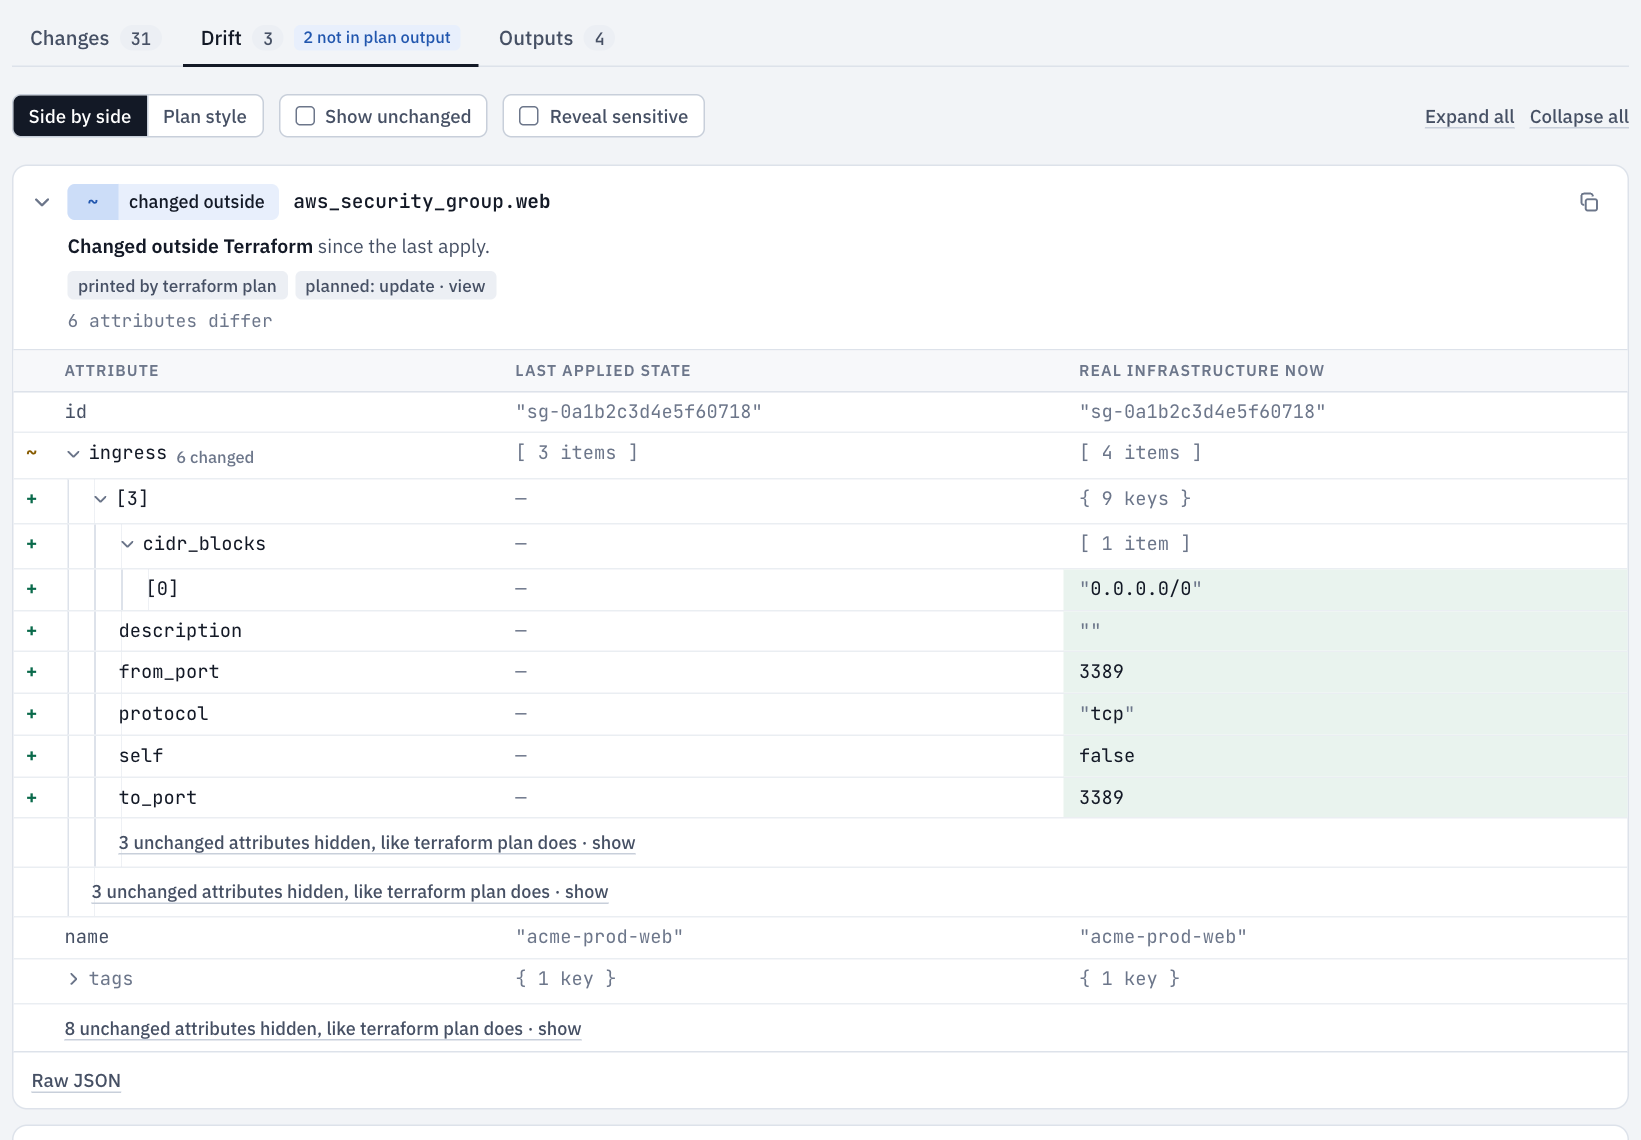Expand the tags attribute
1641x1140 pixels.
coord(73,979)
